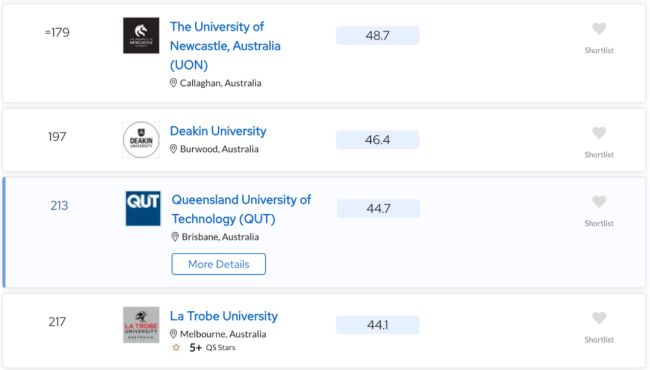Visit Queensland University of Technology (QUT) link
Image resolution: width=650 pixels, height=370 pixels.
click(241, 209)
